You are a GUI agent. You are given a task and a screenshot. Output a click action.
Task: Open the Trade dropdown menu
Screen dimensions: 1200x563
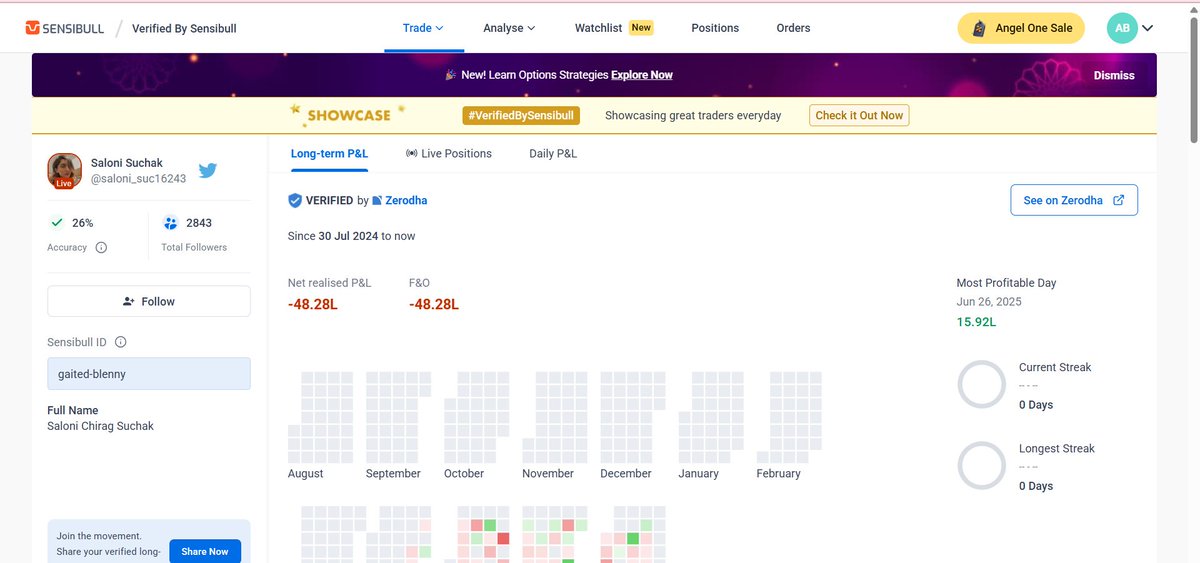tap(423, 28)
